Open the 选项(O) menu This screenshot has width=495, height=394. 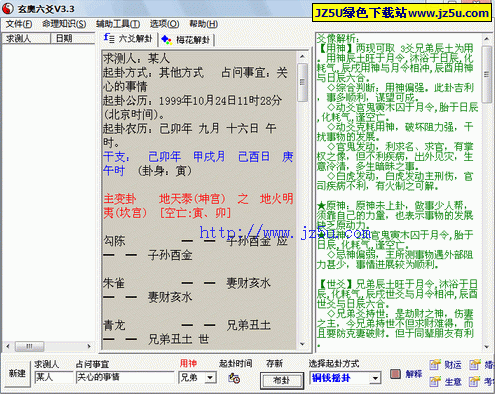click(x=164, y=24)
